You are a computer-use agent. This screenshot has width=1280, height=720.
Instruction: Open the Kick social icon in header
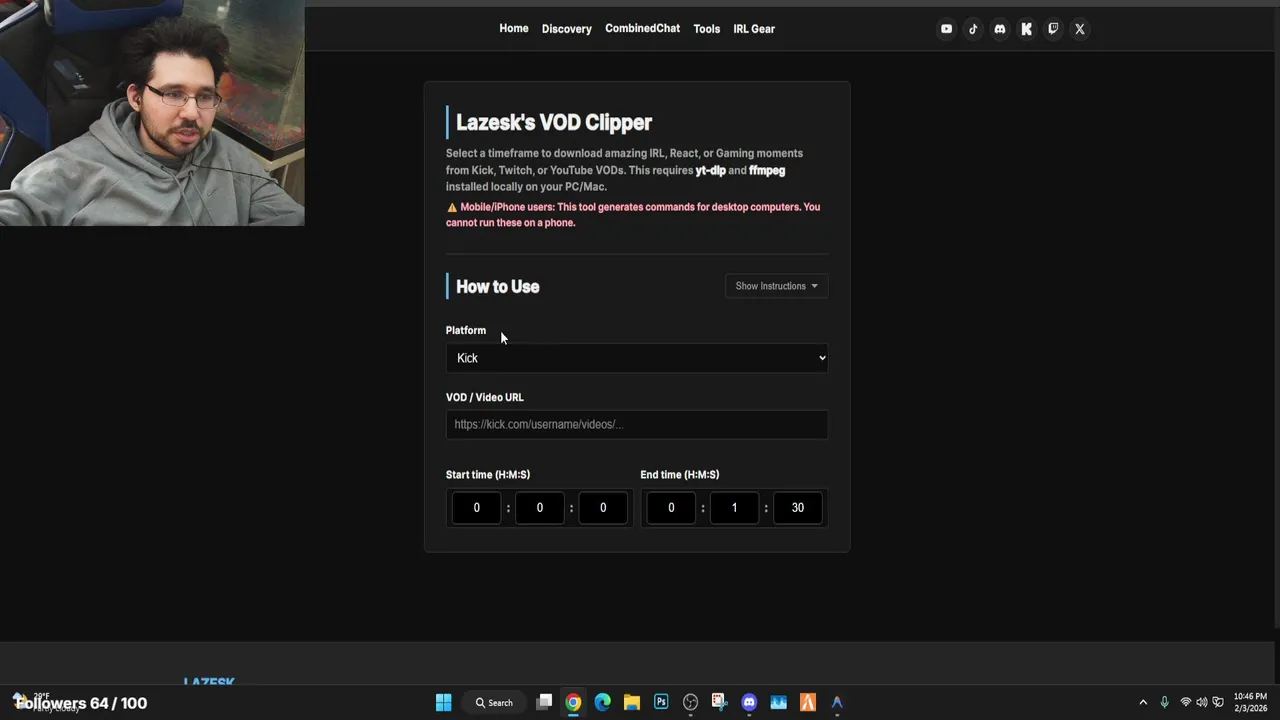(x=1026, y=29)
